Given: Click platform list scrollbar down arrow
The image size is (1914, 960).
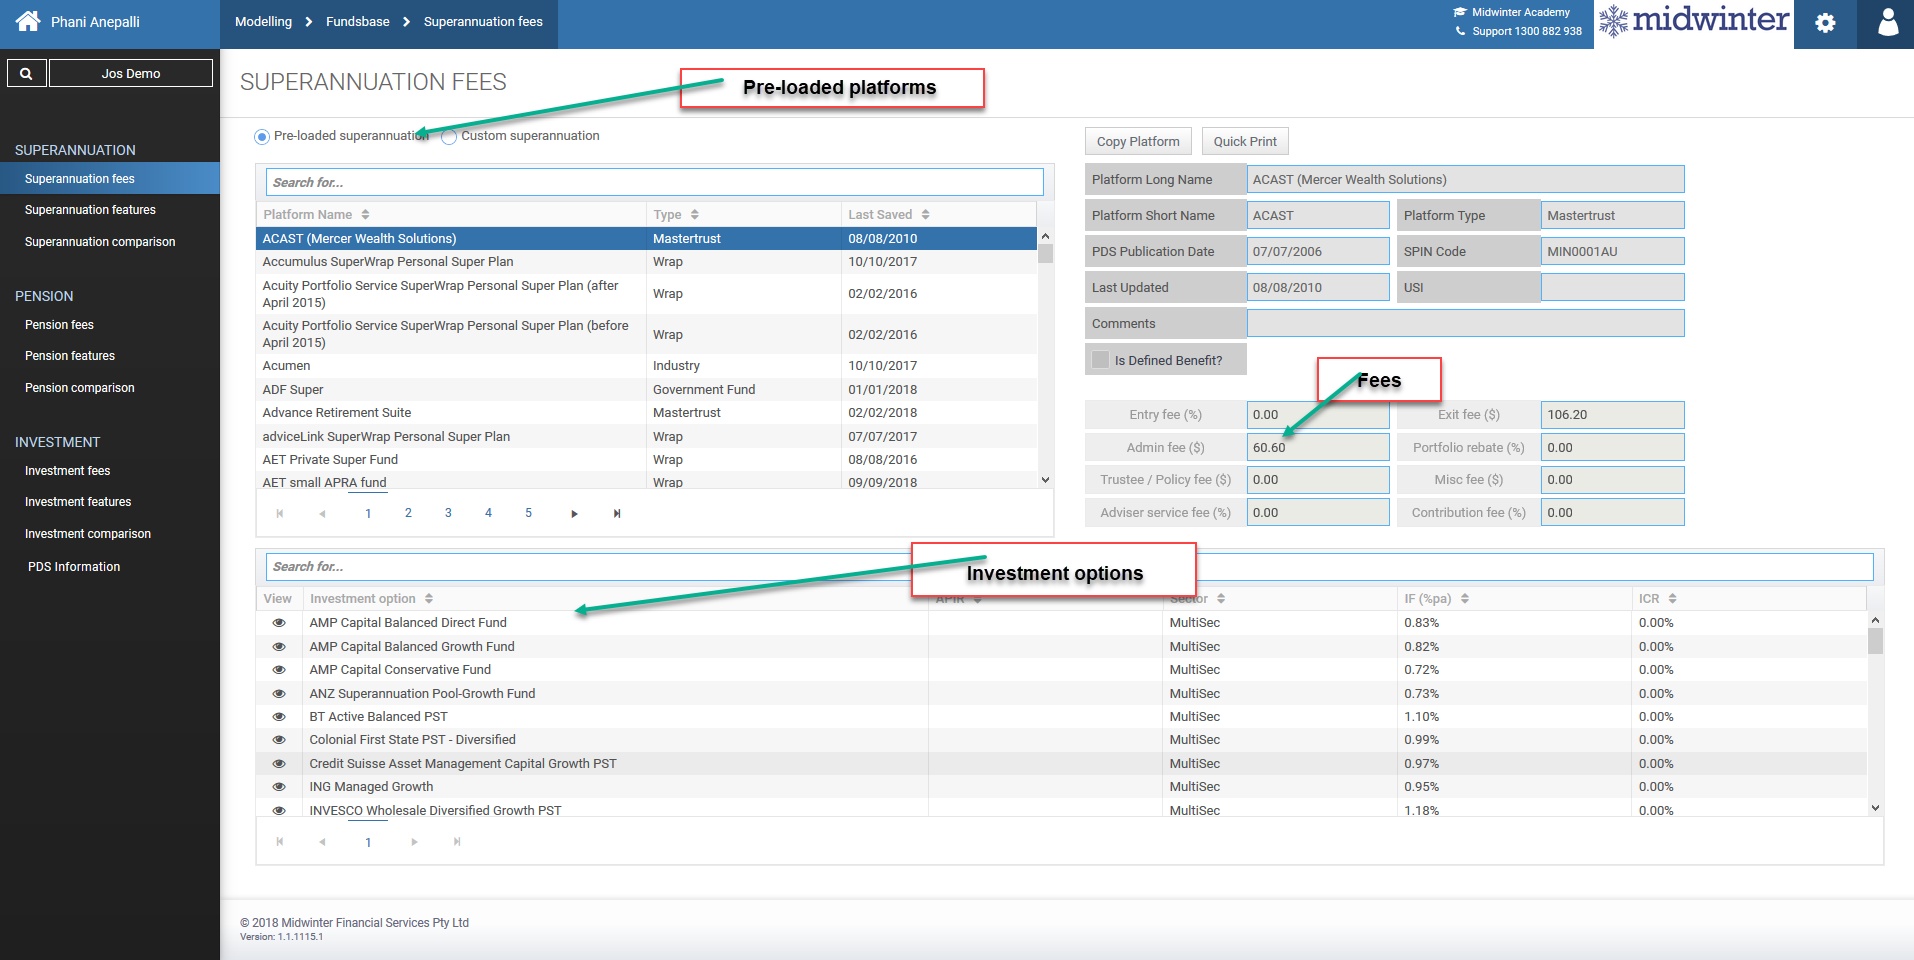Looking at the screenshot, I should coord(1045,480).
